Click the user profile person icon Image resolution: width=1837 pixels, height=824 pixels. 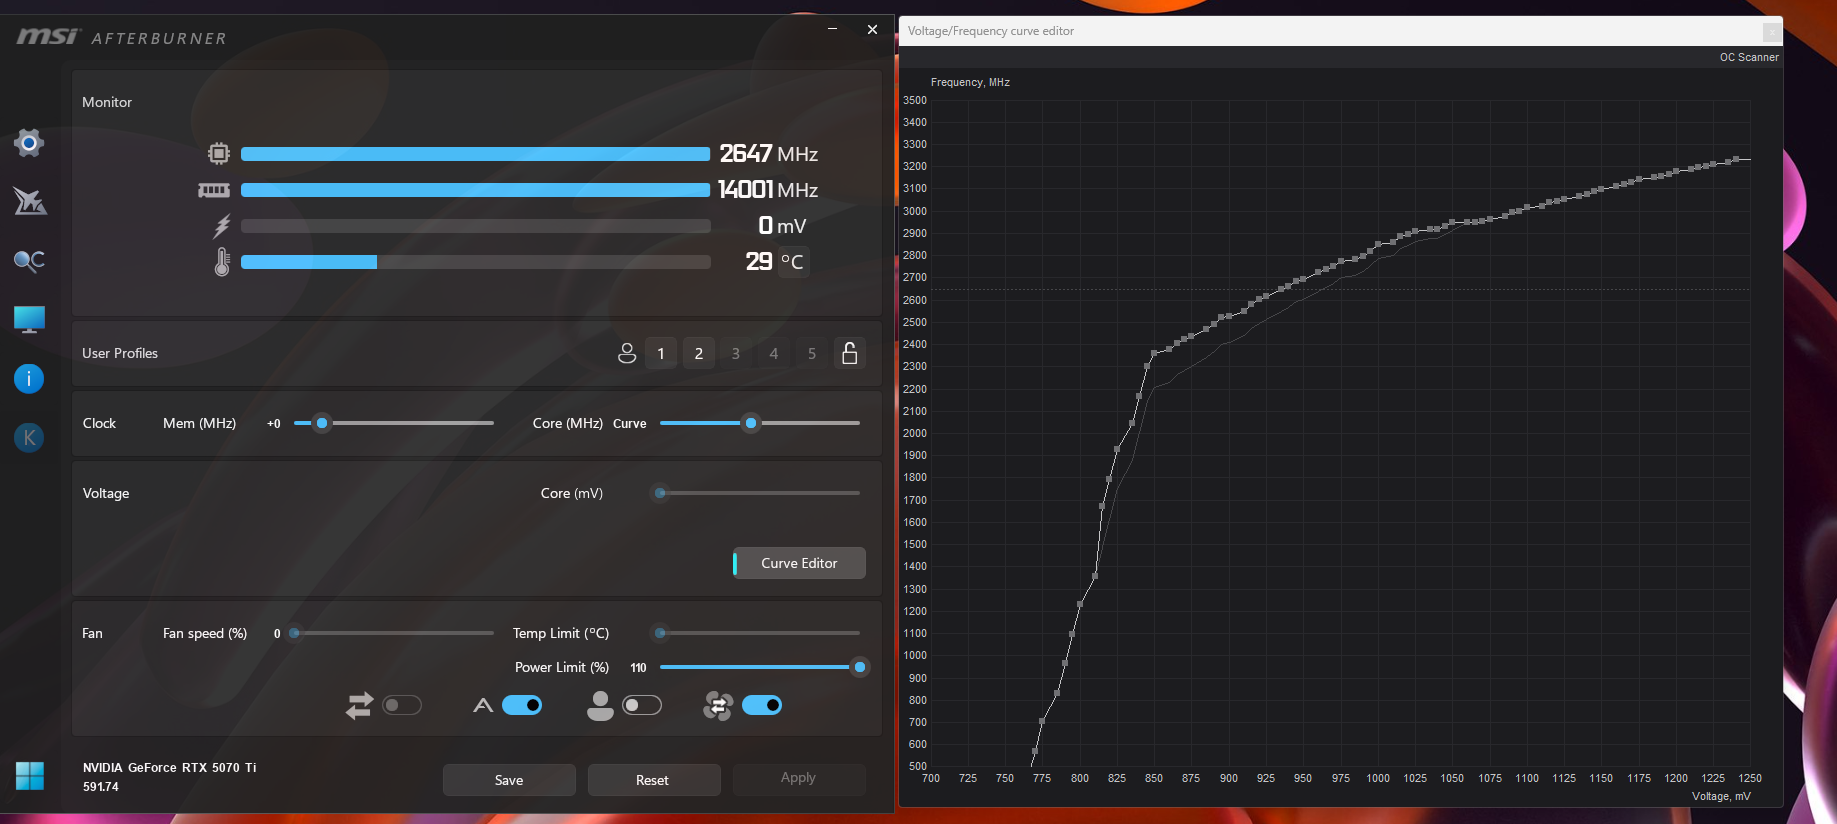(x=627, y=353)
